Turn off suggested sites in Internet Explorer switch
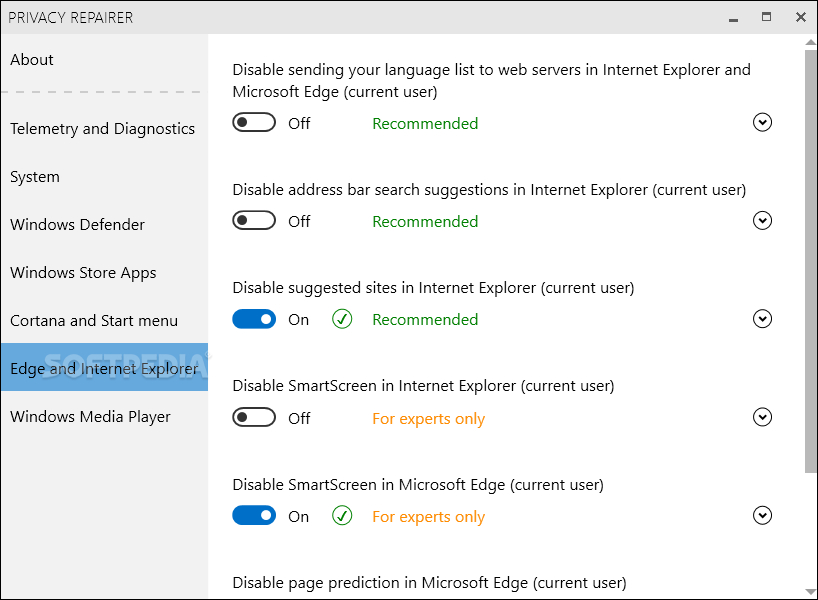This screenshot has width=818, height=600. tap(254, 319)
